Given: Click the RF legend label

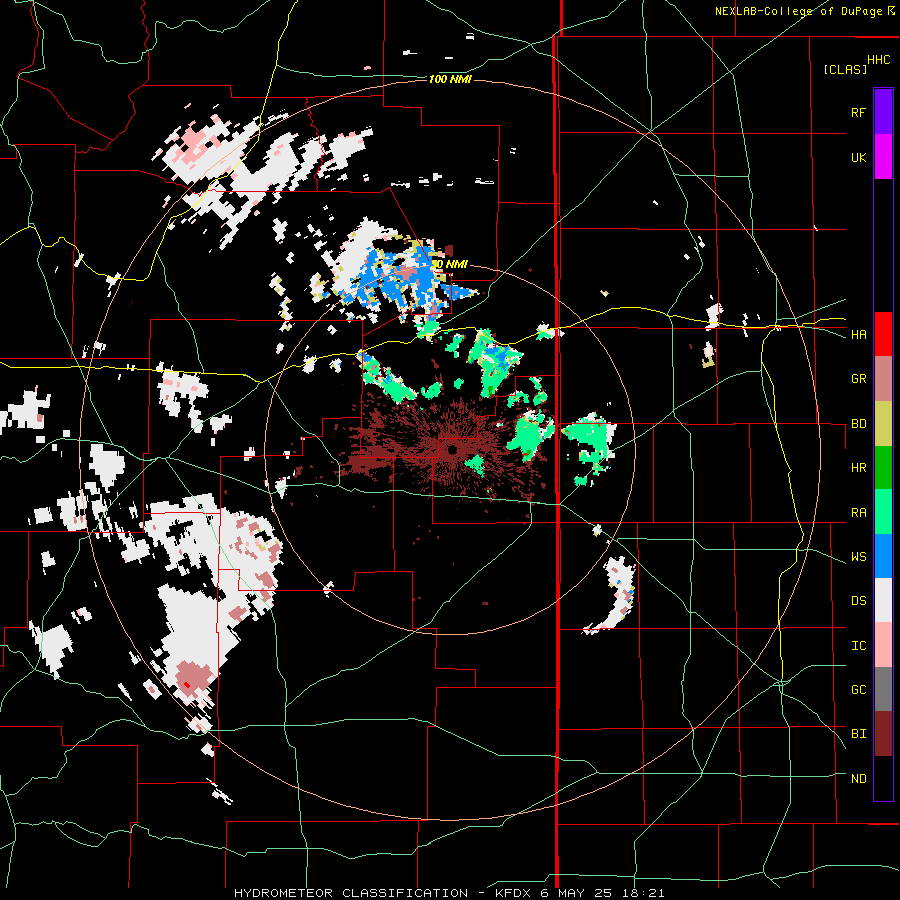Looking at the screenshot, I should [858, 112].
